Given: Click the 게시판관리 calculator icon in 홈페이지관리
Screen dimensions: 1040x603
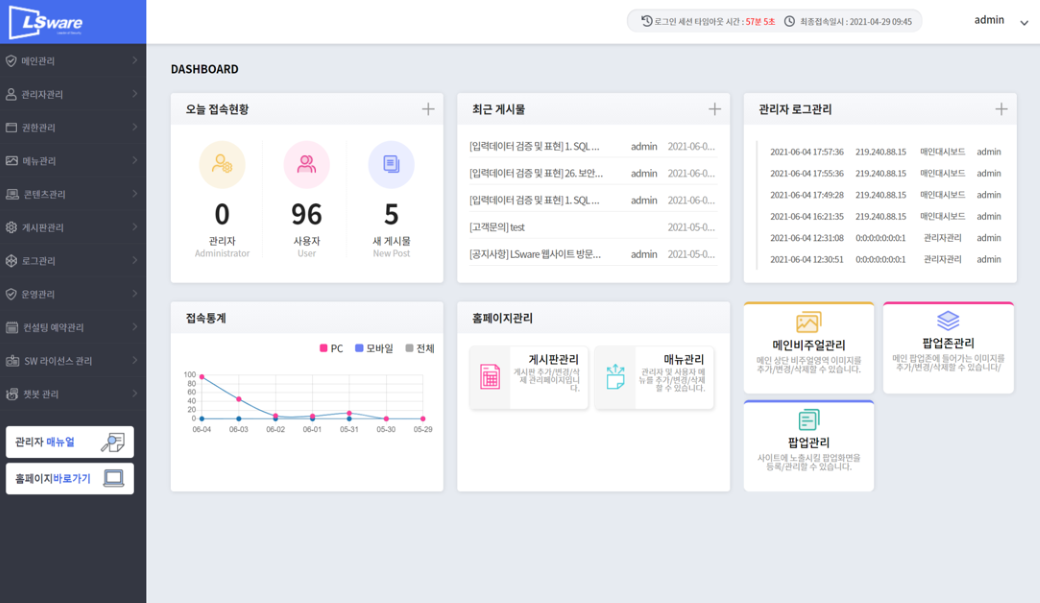Looking at the screenshot, I should point(490,376).
